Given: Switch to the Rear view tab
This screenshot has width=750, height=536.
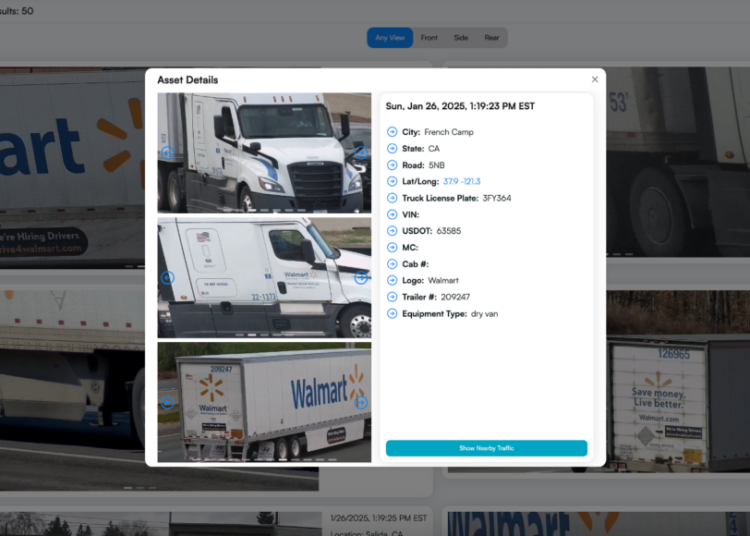Looking at the screenshot, I should 492,38.
